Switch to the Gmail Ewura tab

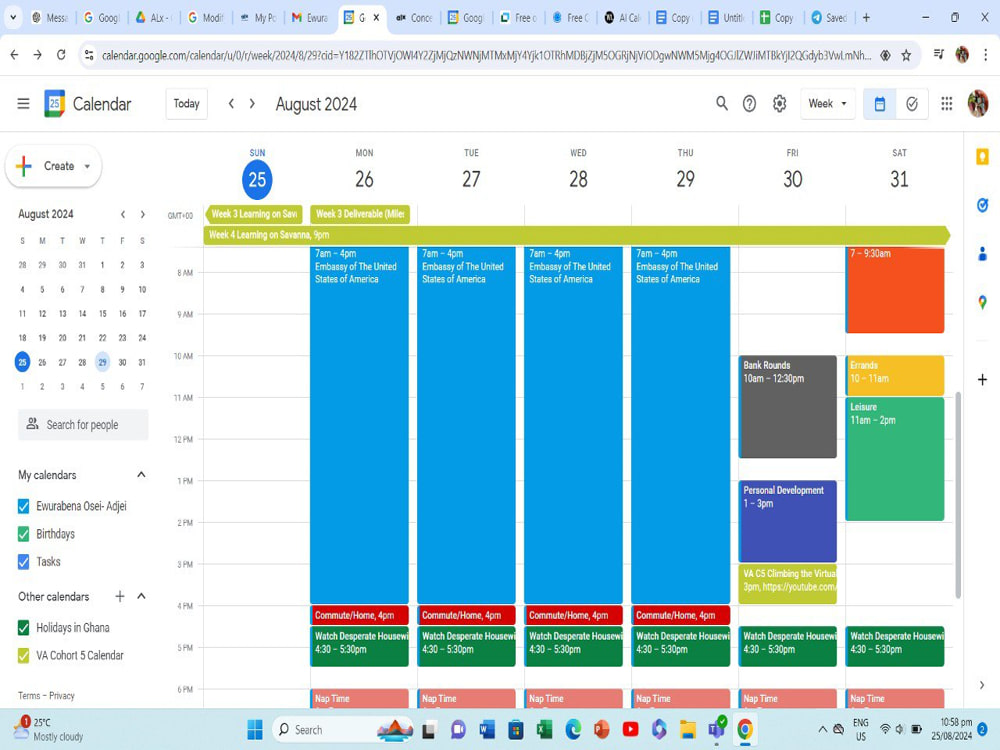(309, 18)
